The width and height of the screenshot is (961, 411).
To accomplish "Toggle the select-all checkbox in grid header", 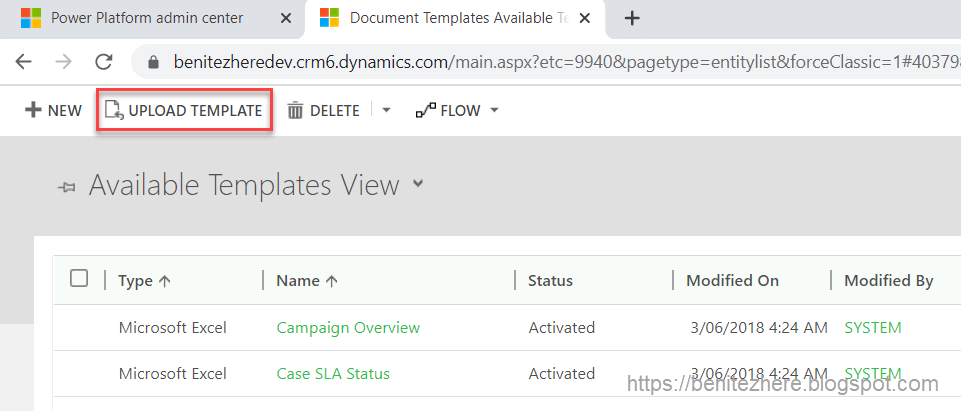I will [79, 279].
